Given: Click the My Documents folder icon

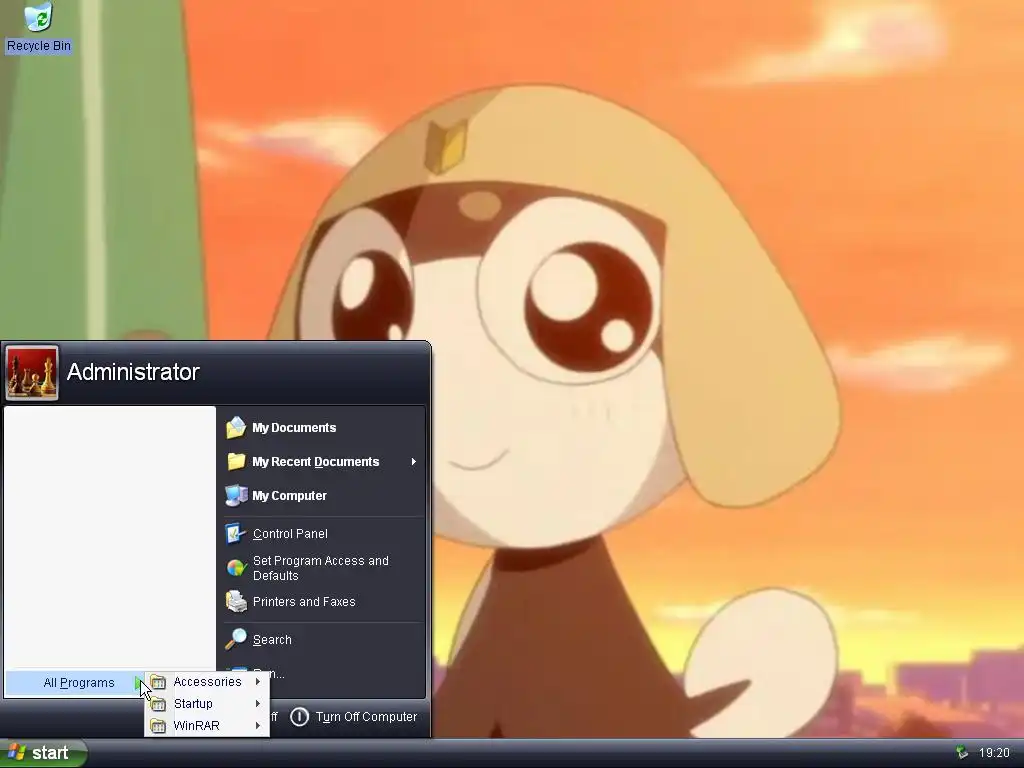Looking at the screenshot, I should (236, 428).
